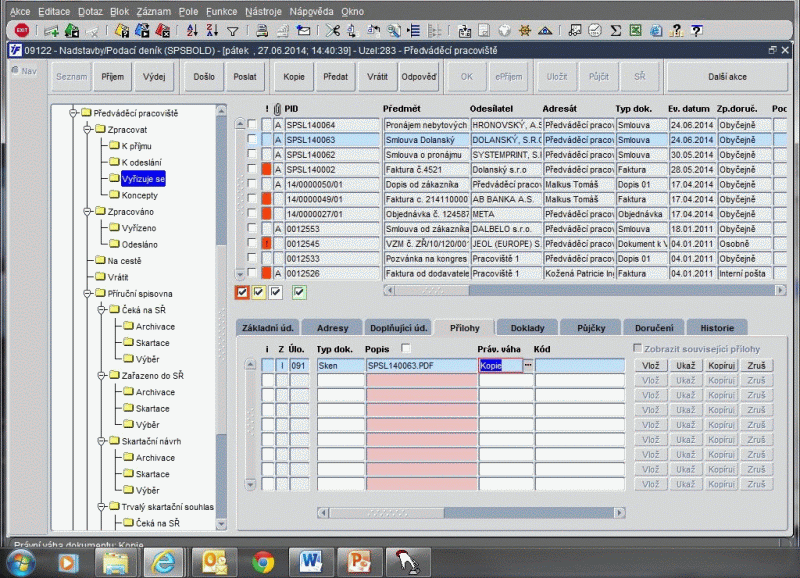Tick the checkbox for row SPSL140002
The width and height of the screenshot is (800, 578).
tap(252, 168)
